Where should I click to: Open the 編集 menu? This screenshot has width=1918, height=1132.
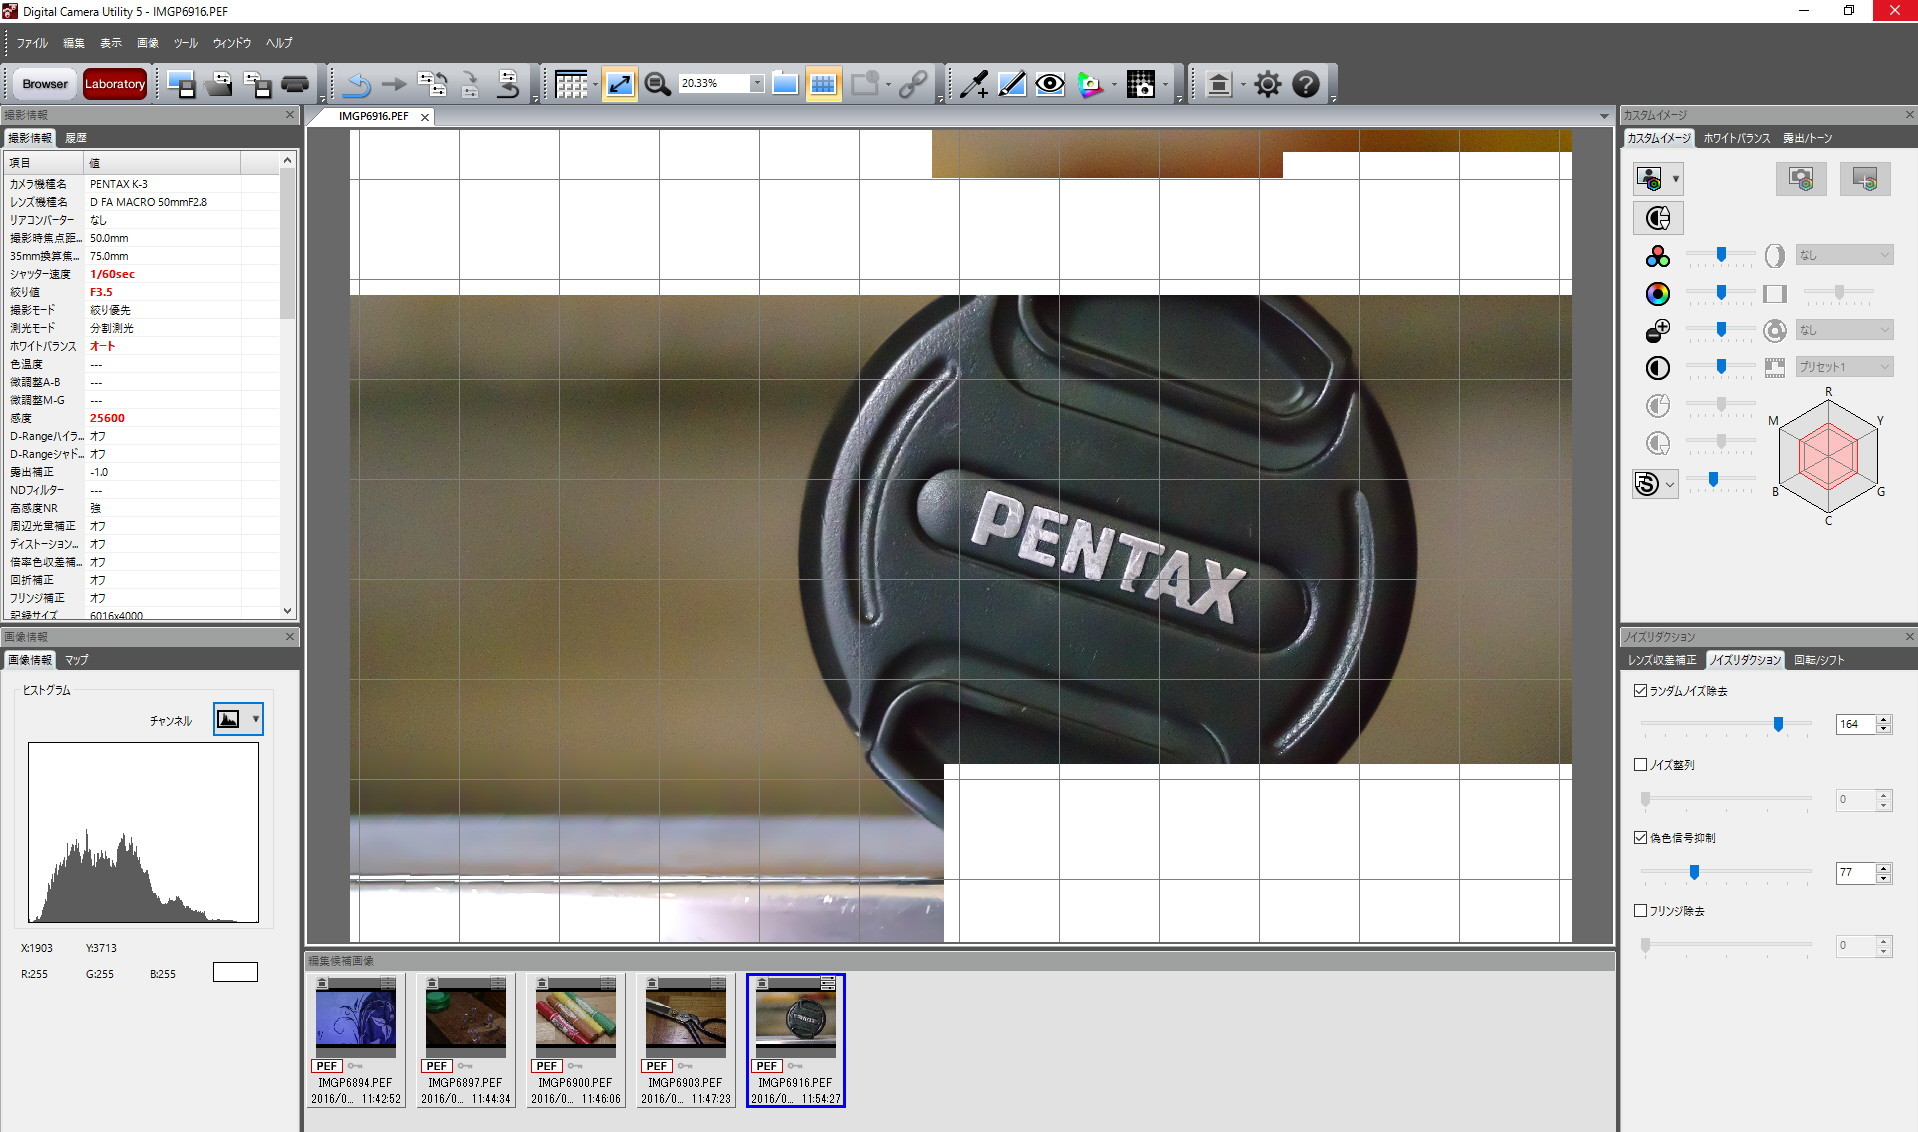click(74, 43)
